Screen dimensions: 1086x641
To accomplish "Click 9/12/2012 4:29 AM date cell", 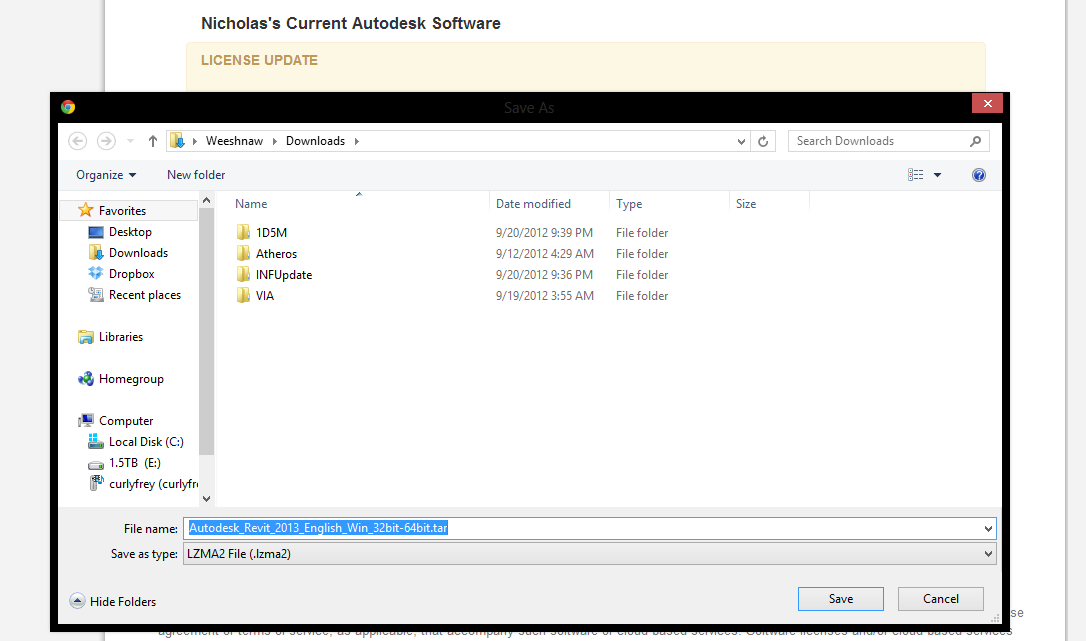I will [544, 254].
